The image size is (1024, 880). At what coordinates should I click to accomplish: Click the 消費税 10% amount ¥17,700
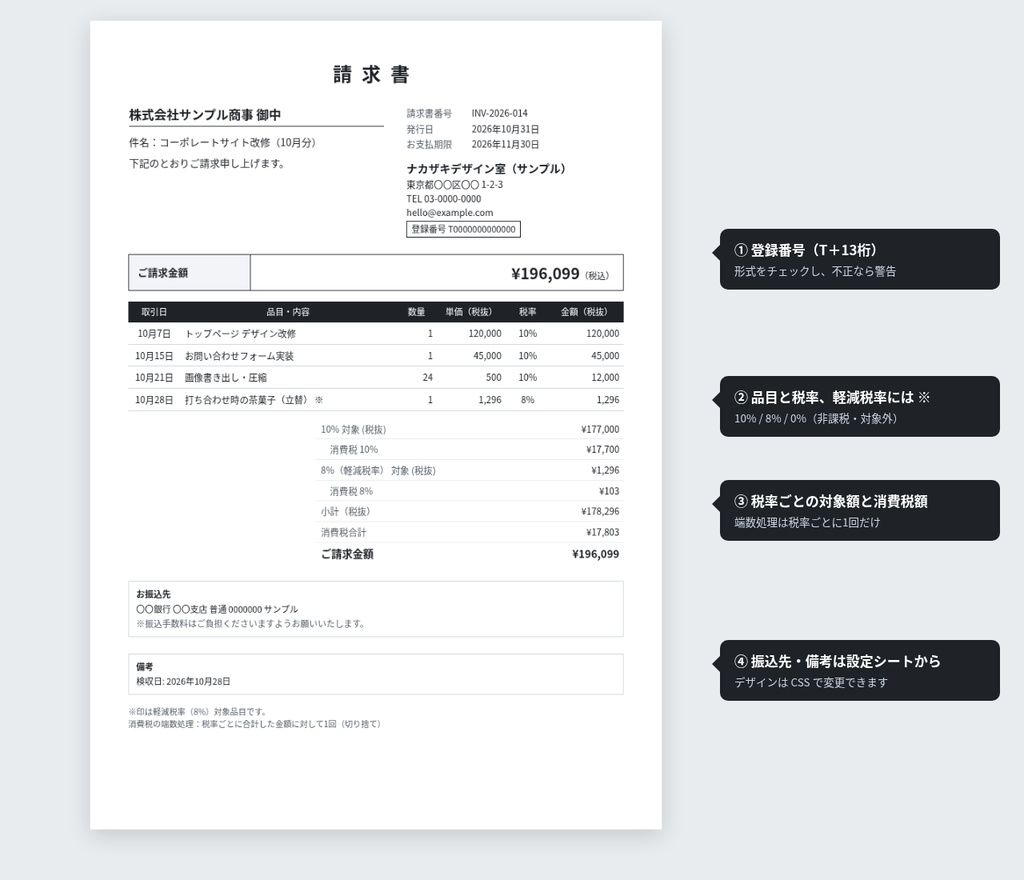point(603,449)
